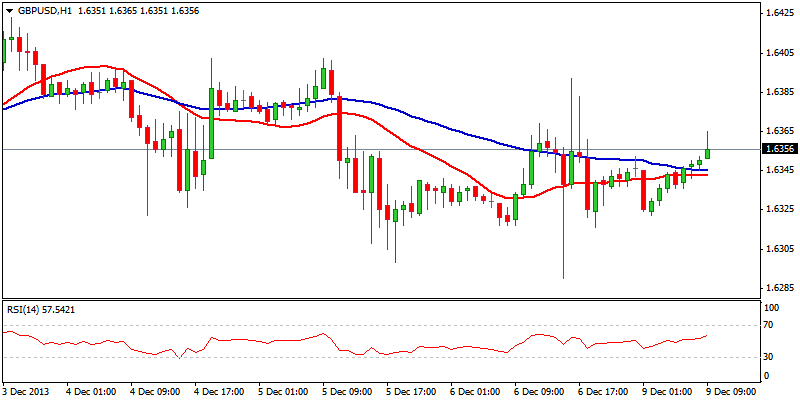
Task: Click the 1.6405 price axis label
Action: pyautogui.click(x=778, y=52)
